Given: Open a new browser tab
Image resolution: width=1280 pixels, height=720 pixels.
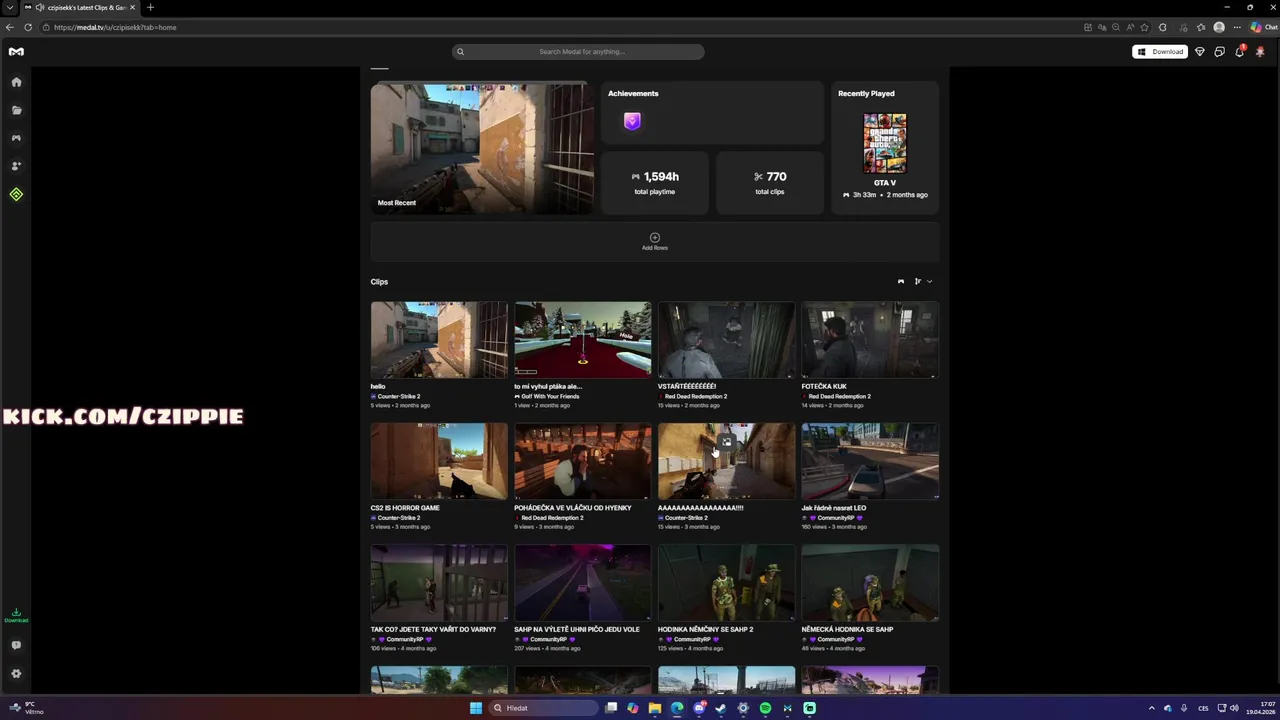Looking at the screenshot, I should click(x=150, y=7).
